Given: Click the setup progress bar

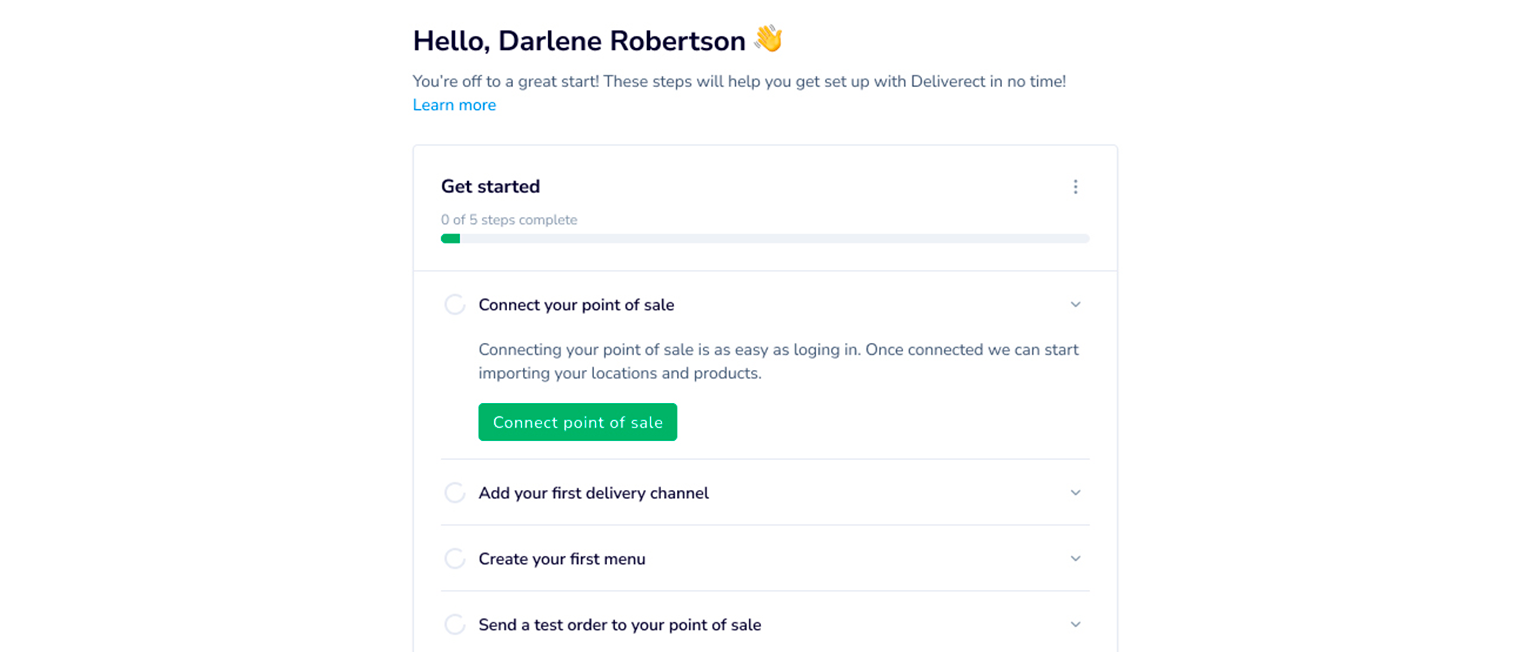Looking at the screenshot, I should (x=765, y=238).
